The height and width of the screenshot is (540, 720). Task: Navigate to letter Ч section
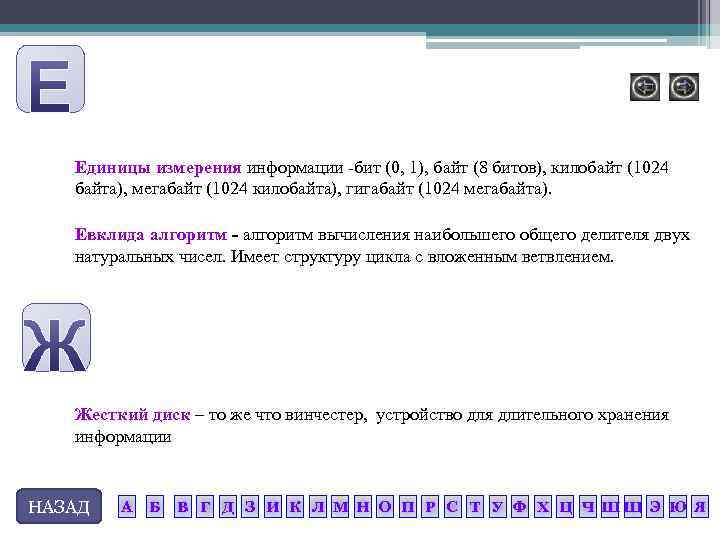pyautogui.click(x=588, y=506)
